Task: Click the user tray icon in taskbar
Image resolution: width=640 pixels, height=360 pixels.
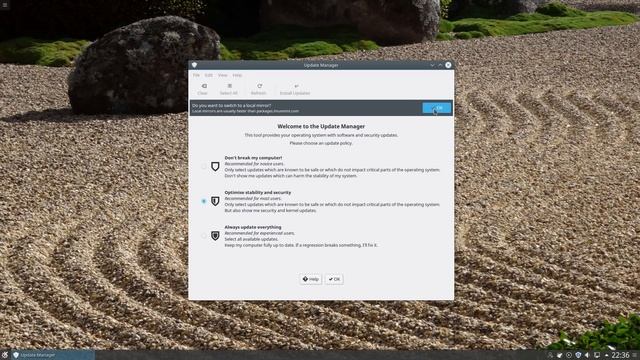Action: click(x=550, y=355)
